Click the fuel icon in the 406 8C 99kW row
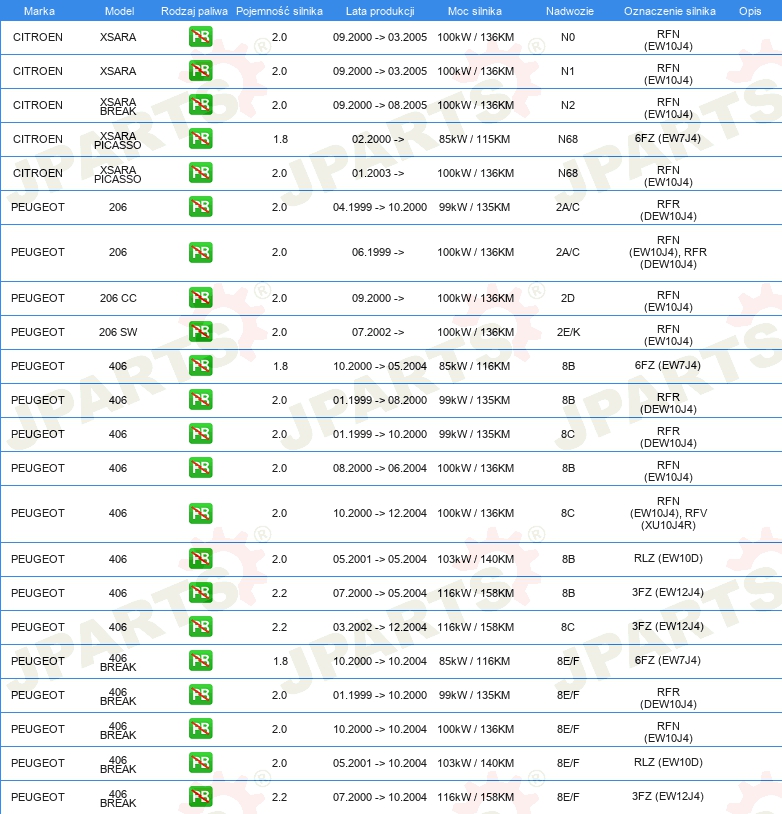The height and width of the screenshot is (814, 782). pos(200,434)
